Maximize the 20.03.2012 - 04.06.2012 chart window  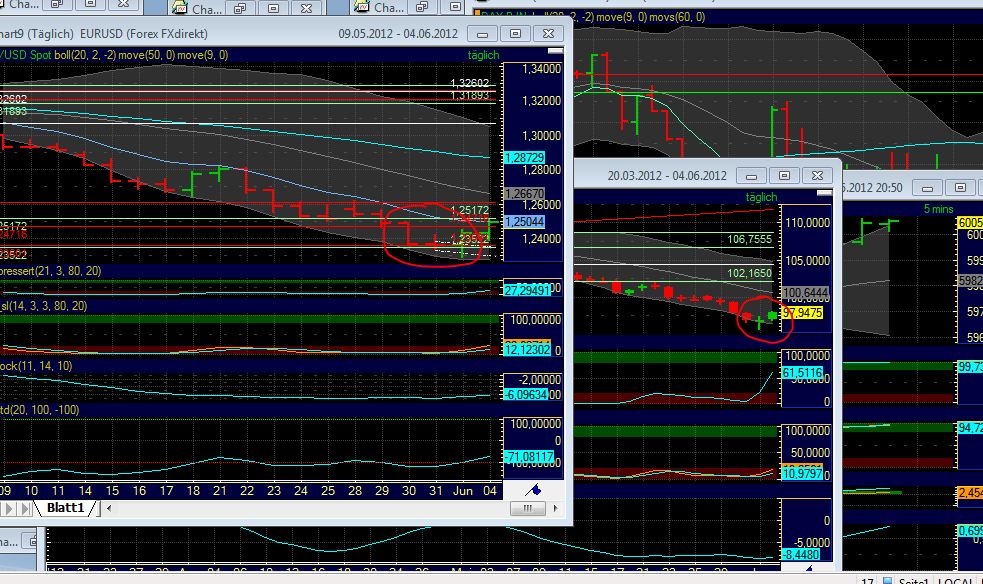tap(784, 175)
